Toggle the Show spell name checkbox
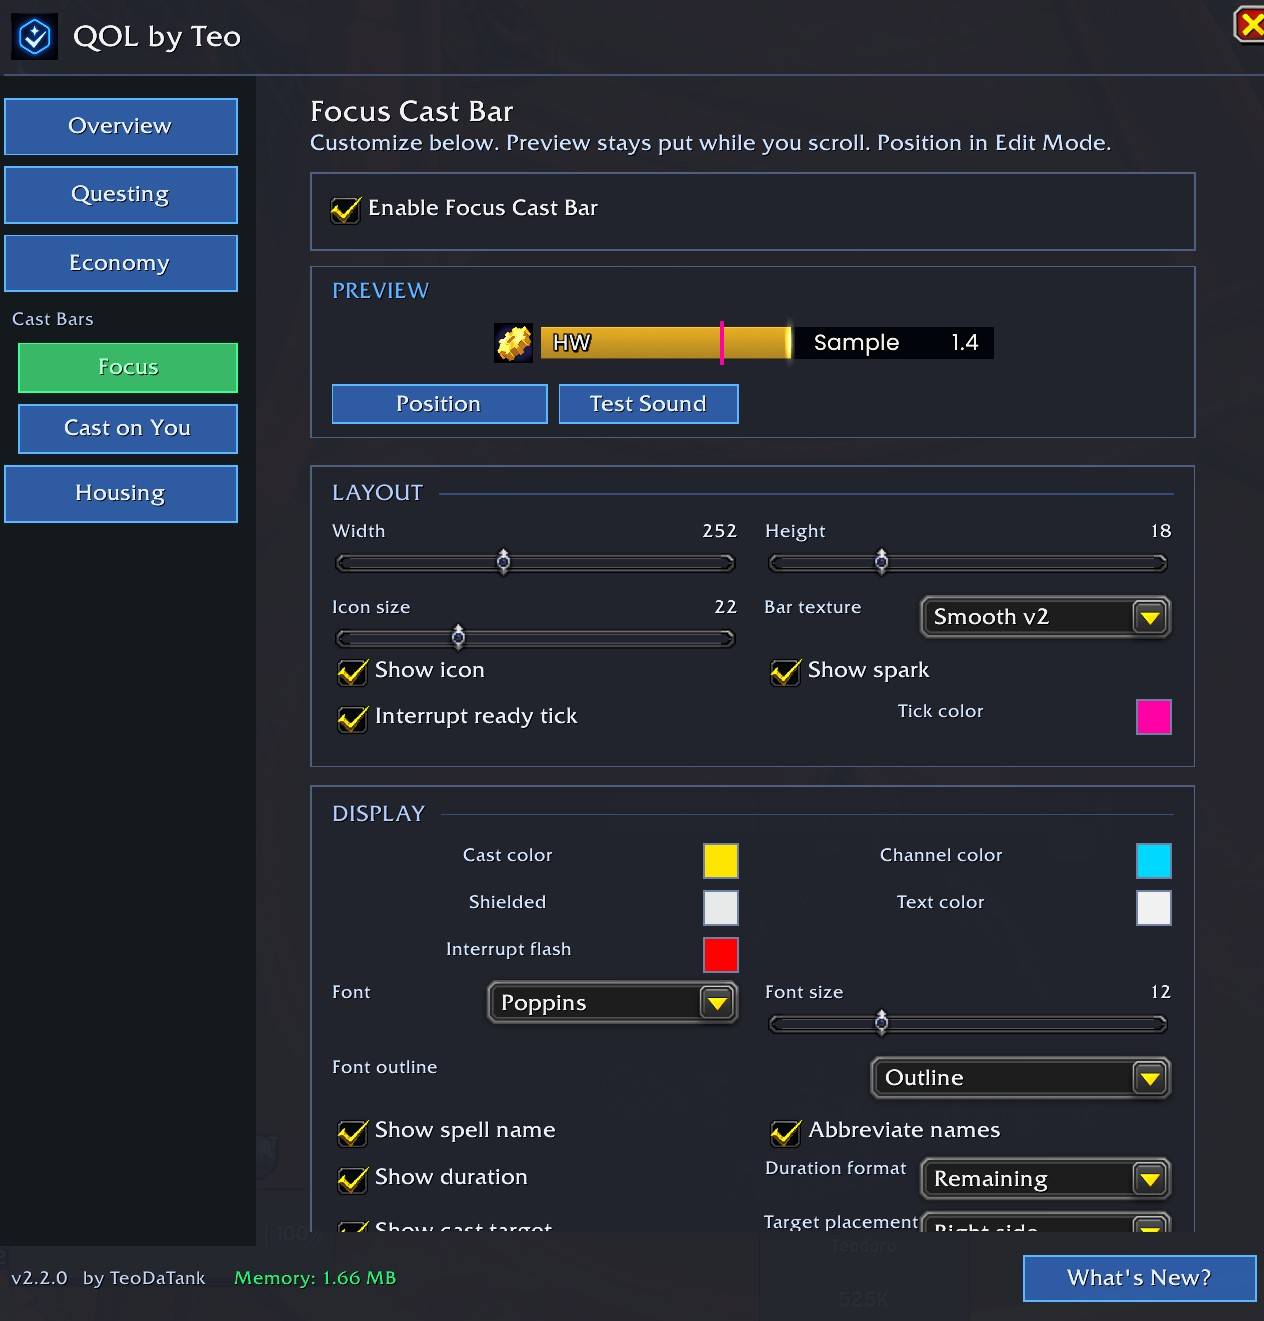Image resolution: width=1264 pixels, height=1321 pixels. click(x=353, y=1131)
